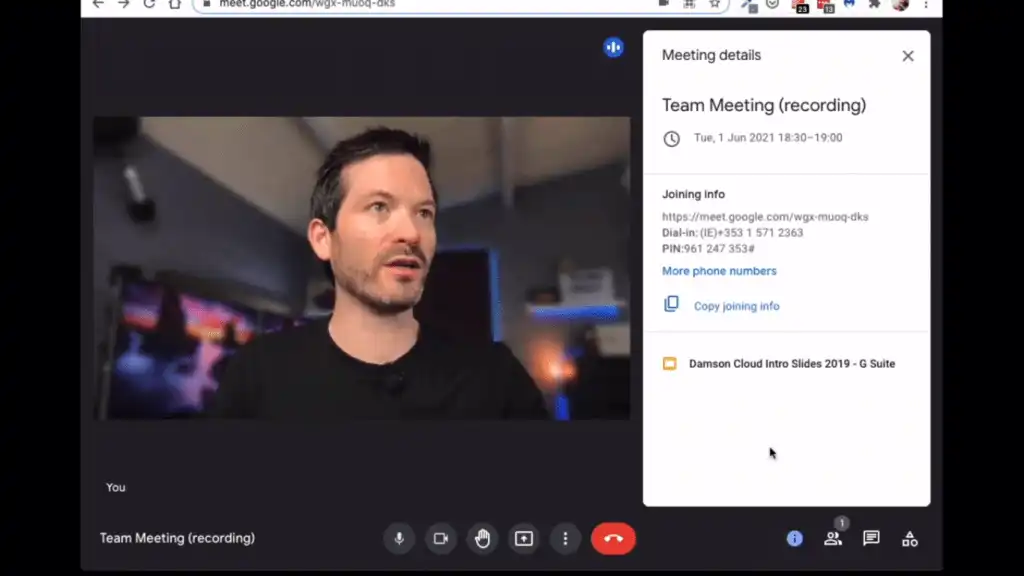1024x576 pixels.
Task: Close the Meeting details panel
Action: pos(908,56)
